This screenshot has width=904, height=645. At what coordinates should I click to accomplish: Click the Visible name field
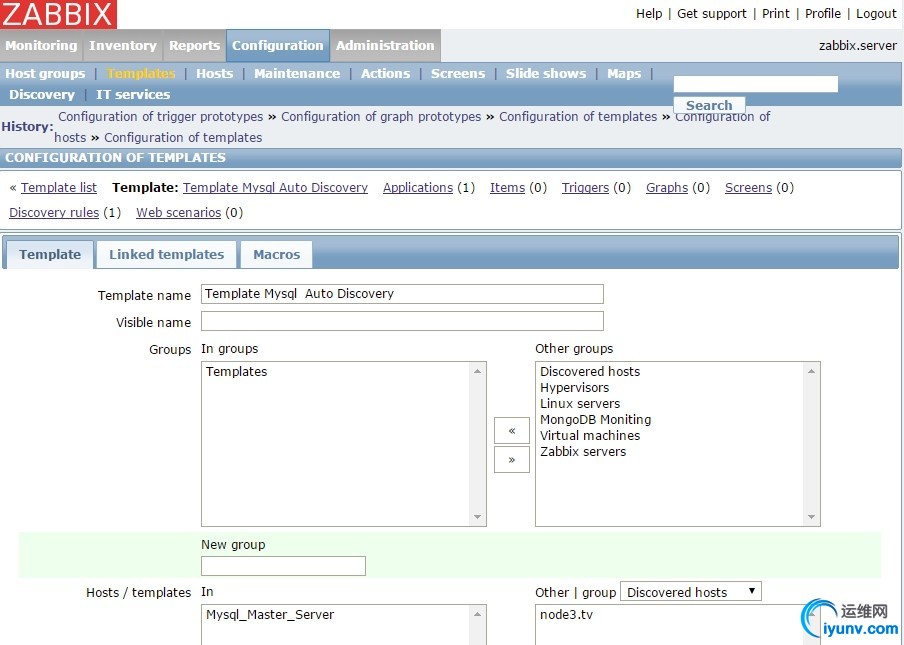pos(402,321)
